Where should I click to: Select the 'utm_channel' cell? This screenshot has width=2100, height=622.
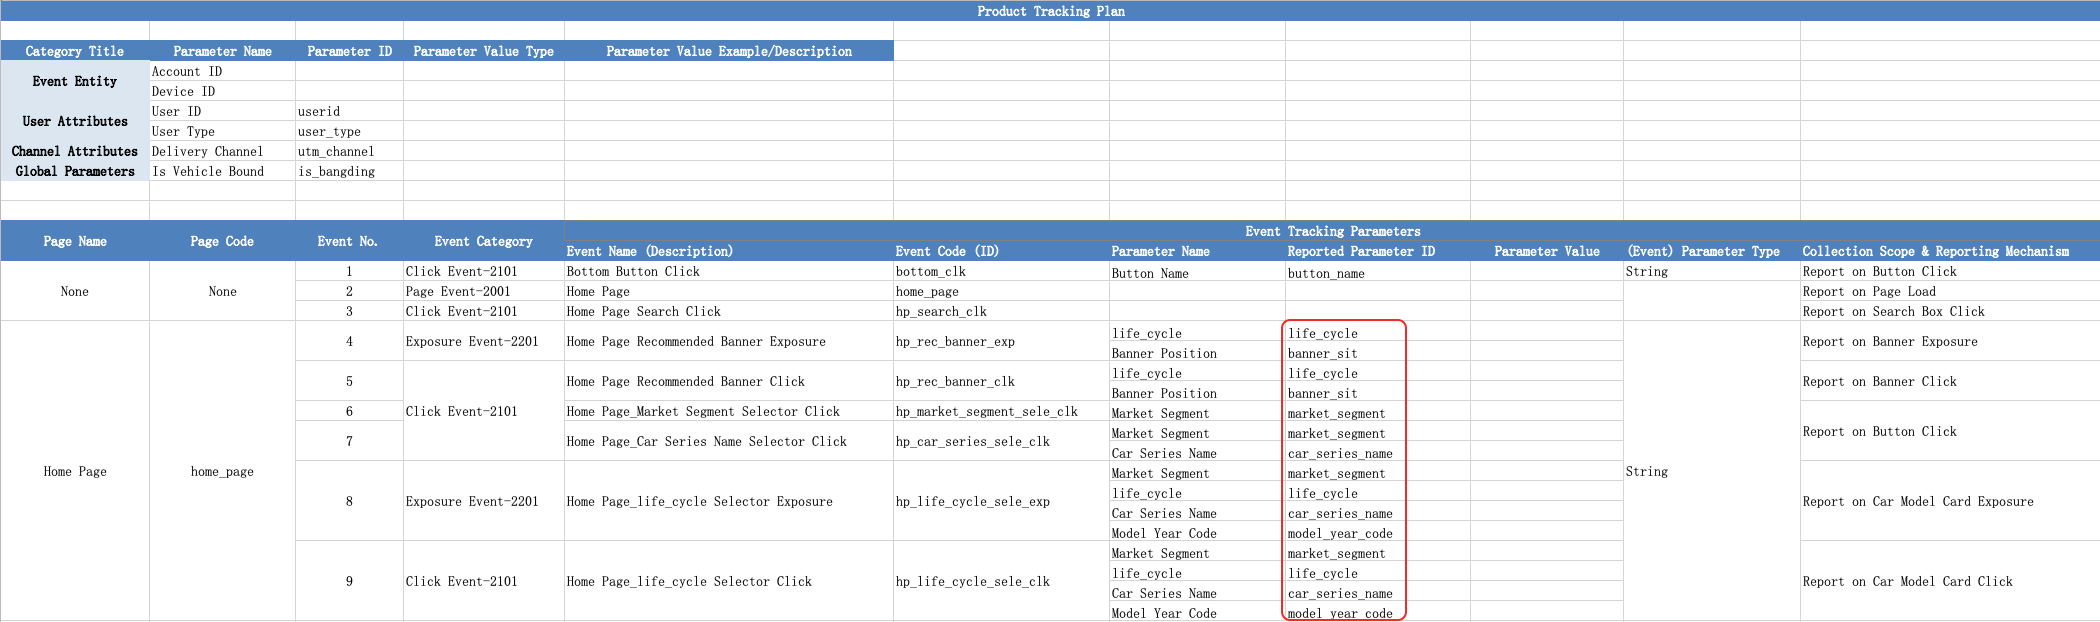point(349,151)
